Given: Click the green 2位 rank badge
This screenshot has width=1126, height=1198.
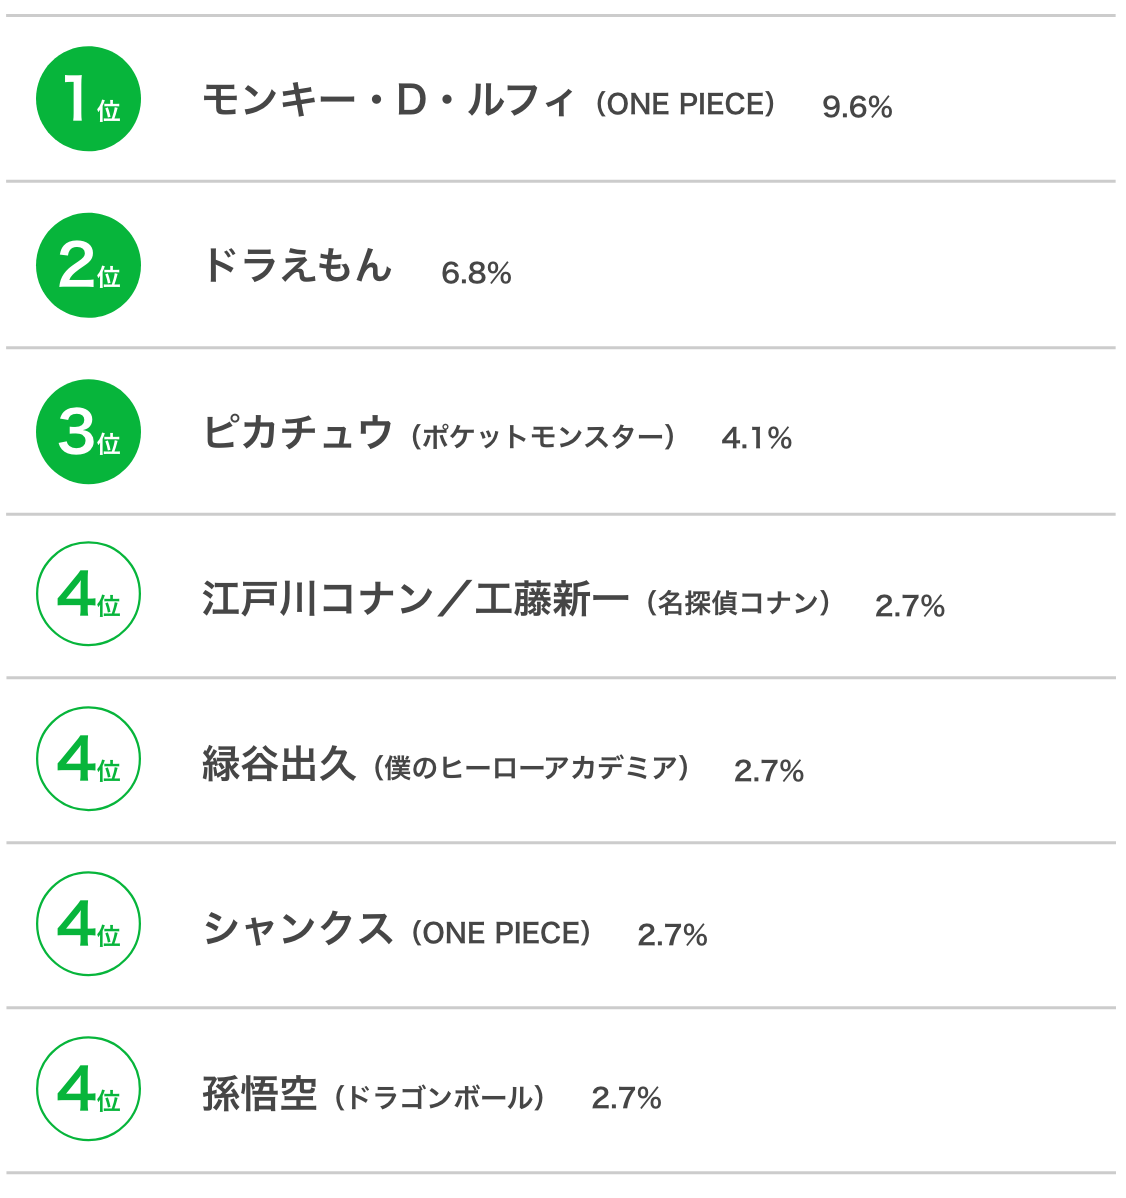Looking at the screenshot, I should point(89,265).
